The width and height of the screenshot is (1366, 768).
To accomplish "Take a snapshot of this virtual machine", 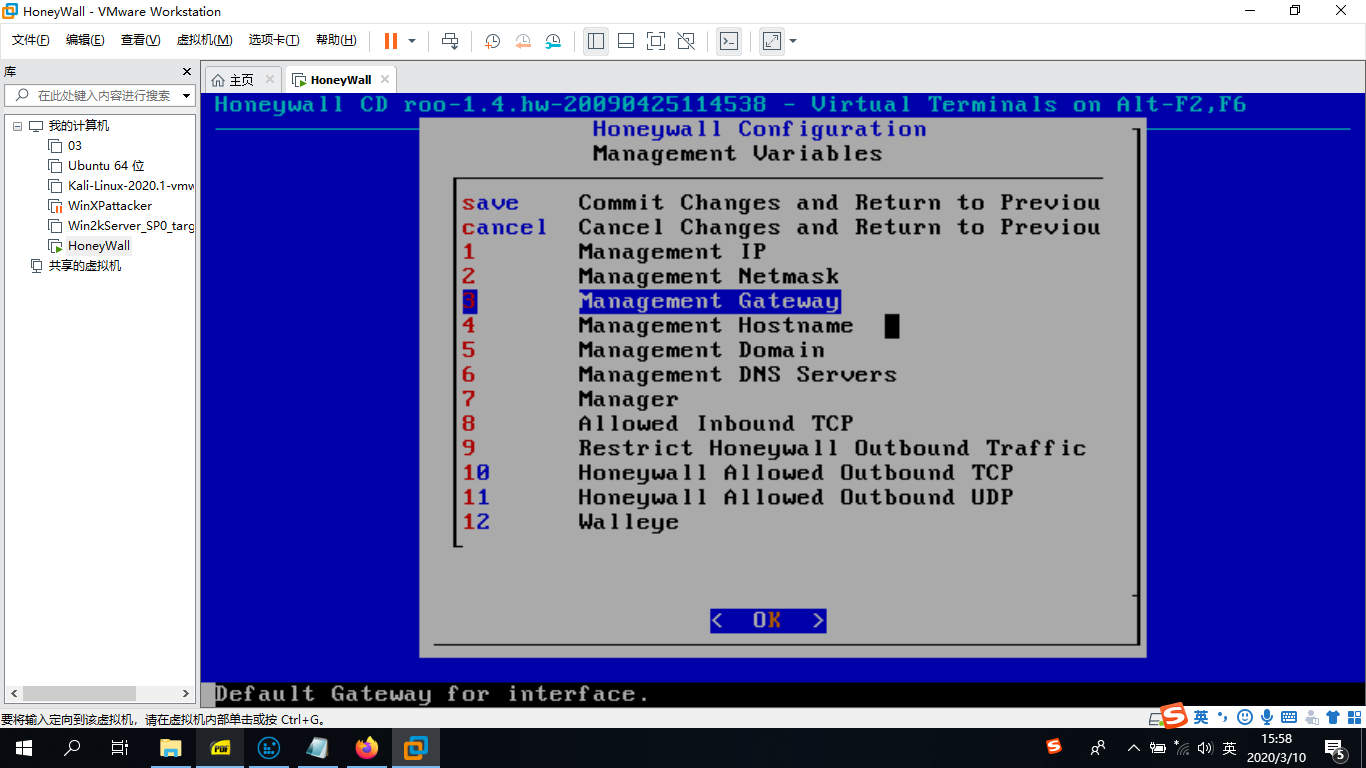I will (x=493, y=41).
